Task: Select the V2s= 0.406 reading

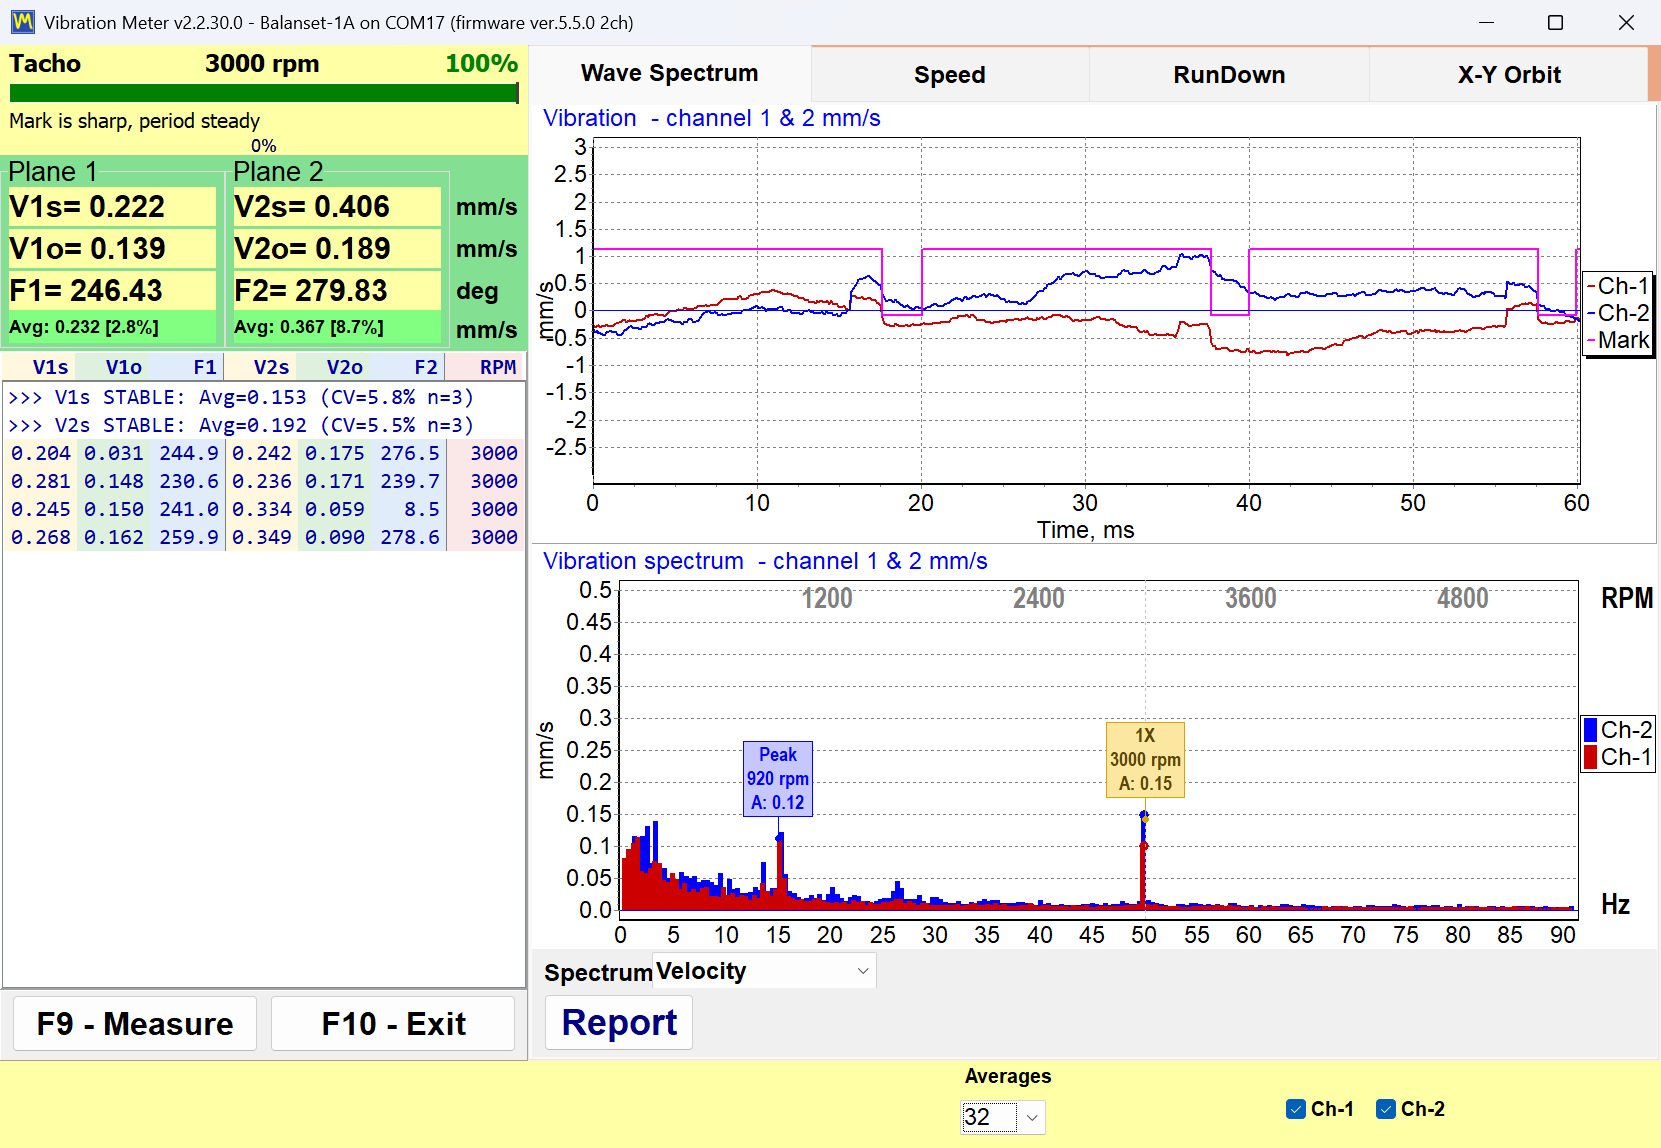Action: click(x=336, y=207)
